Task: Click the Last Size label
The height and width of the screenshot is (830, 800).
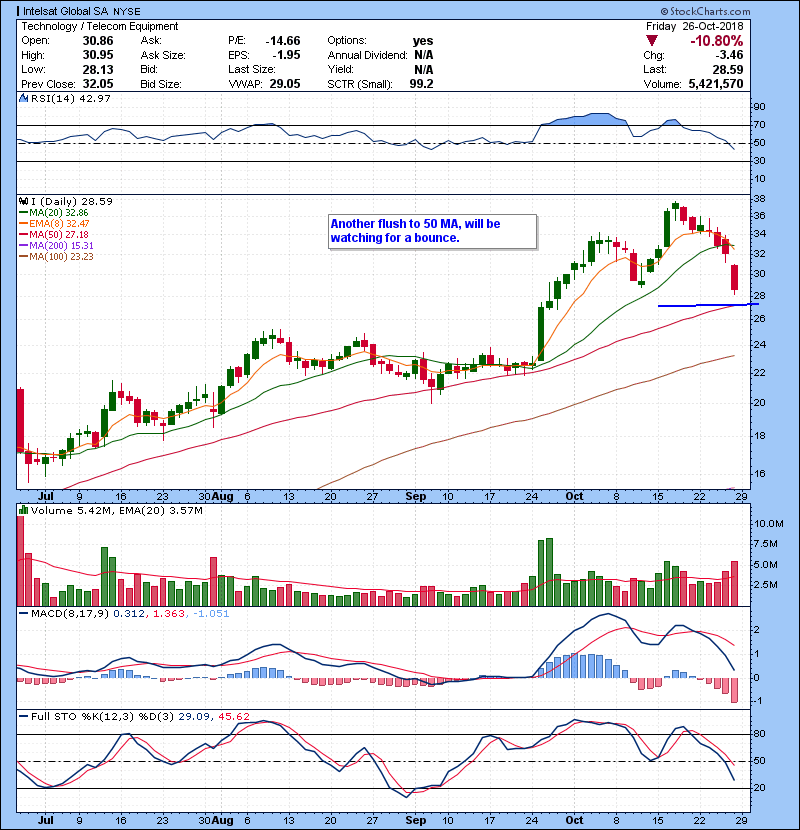Action: [x=251, y=69]
